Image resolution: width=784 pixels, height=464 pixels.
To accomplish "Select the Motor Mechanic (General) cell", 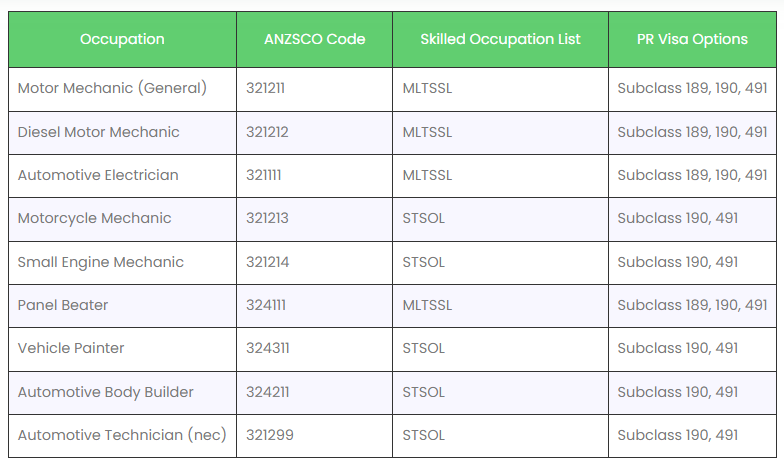I will [x=112, y=88].
